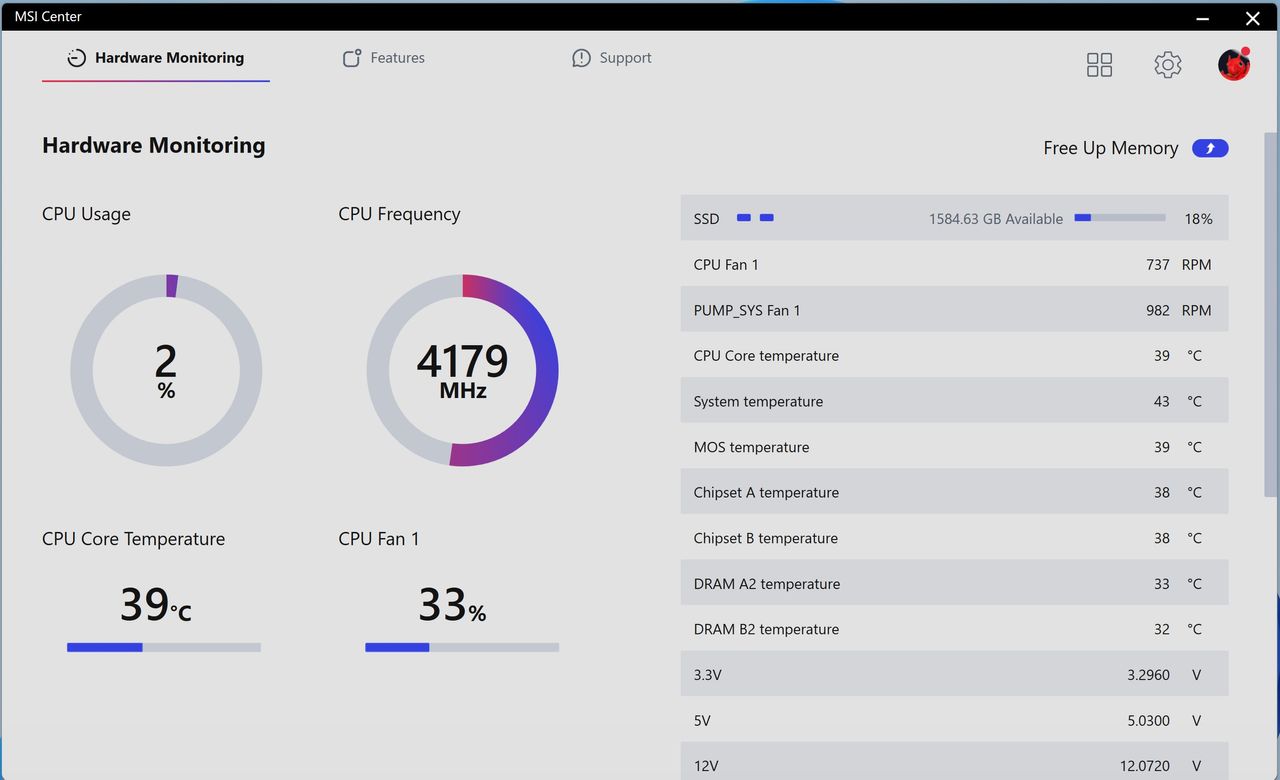
Task: Click the Hardware Monitoring gauge icon
Action: tap(76, 58)
